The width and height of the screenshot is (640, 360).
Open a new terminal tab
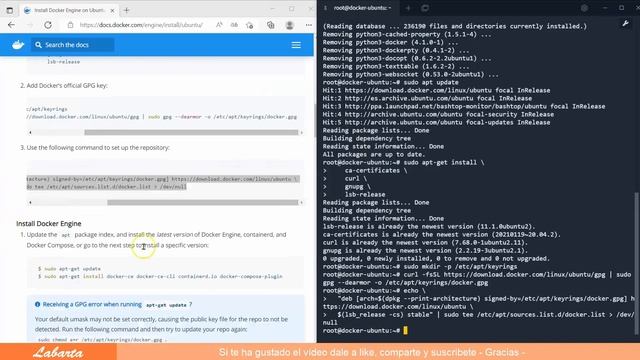pos(407,8)
